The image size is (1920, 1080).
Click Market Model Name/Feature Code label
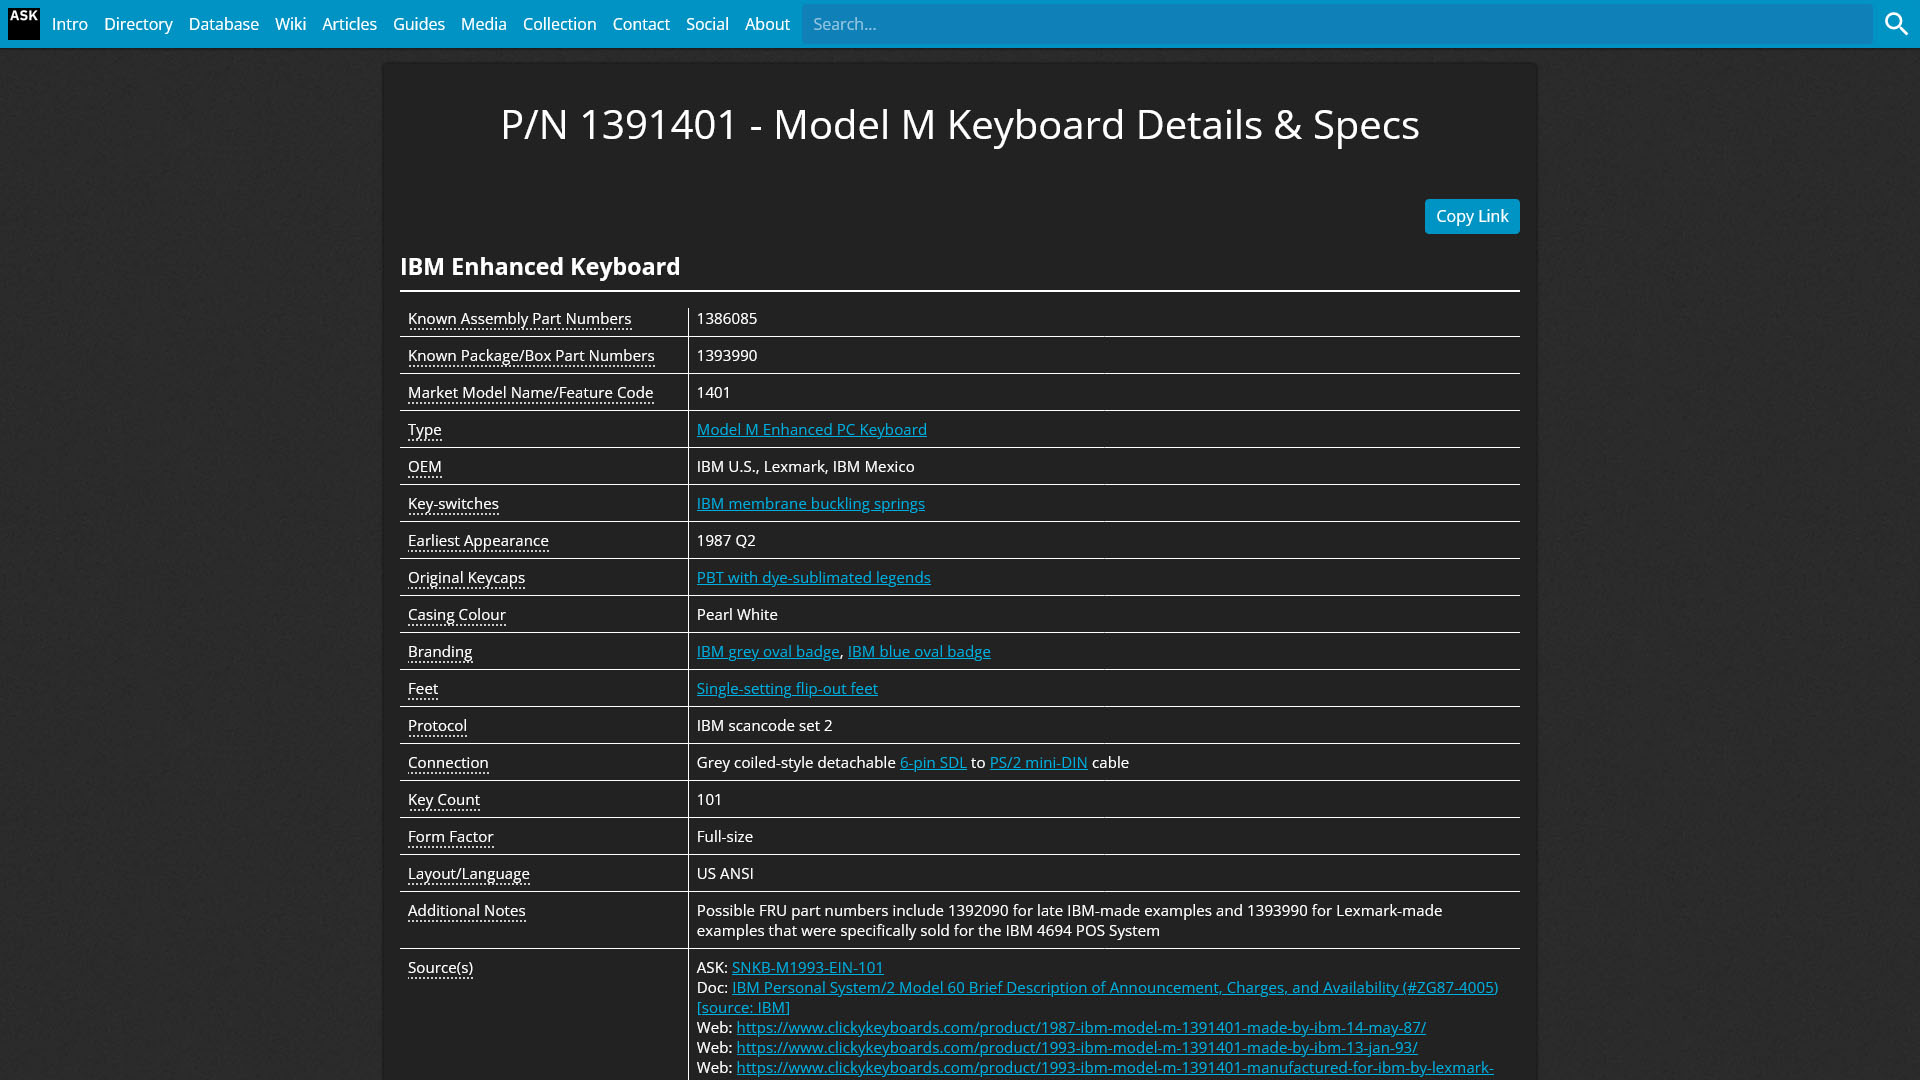coord(531,392)
